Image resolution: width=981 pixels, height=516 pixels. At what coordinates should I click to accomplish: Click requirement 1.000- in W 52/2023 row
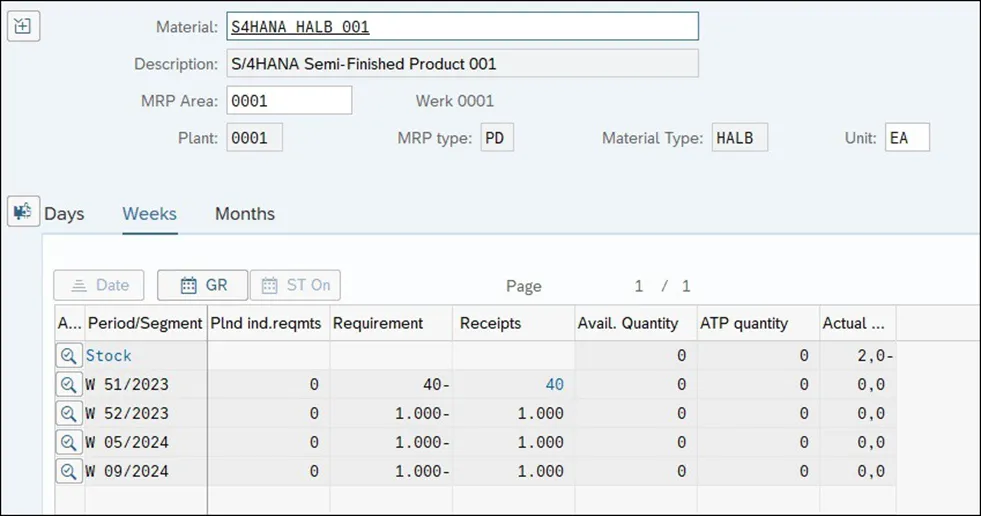coord(422,413)
